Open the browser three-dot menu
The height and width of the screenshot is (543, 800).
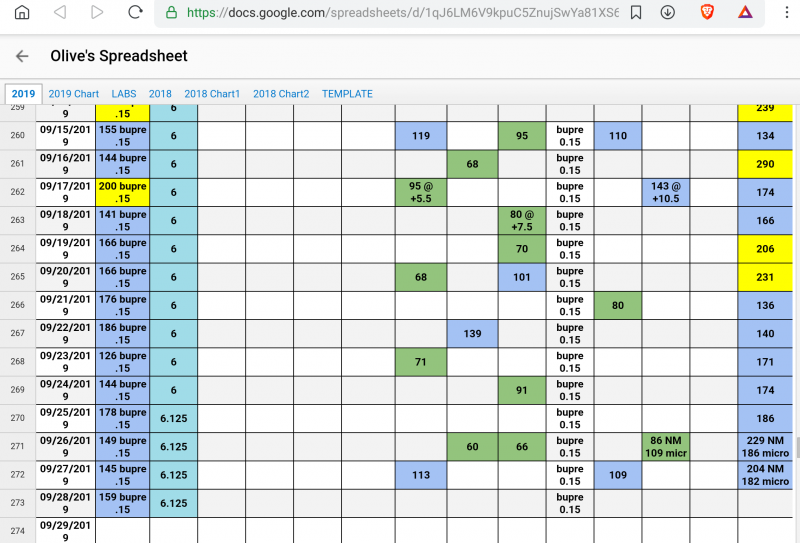783,13
